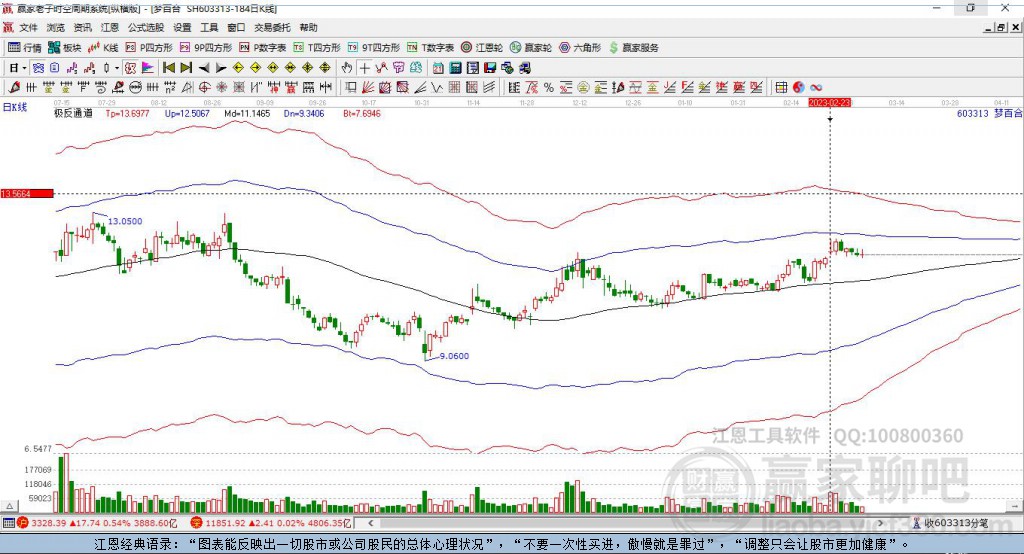
Task: Open the 帮助 menu
Action: tap(308, 27)
